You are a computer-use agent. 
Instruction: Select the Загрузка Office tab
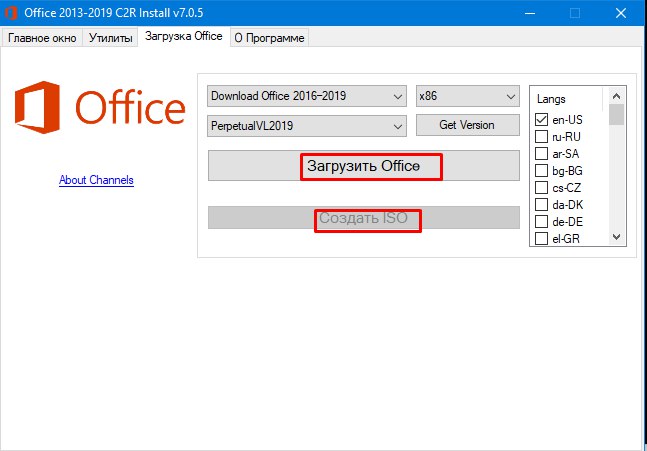(x=183, y=36)
